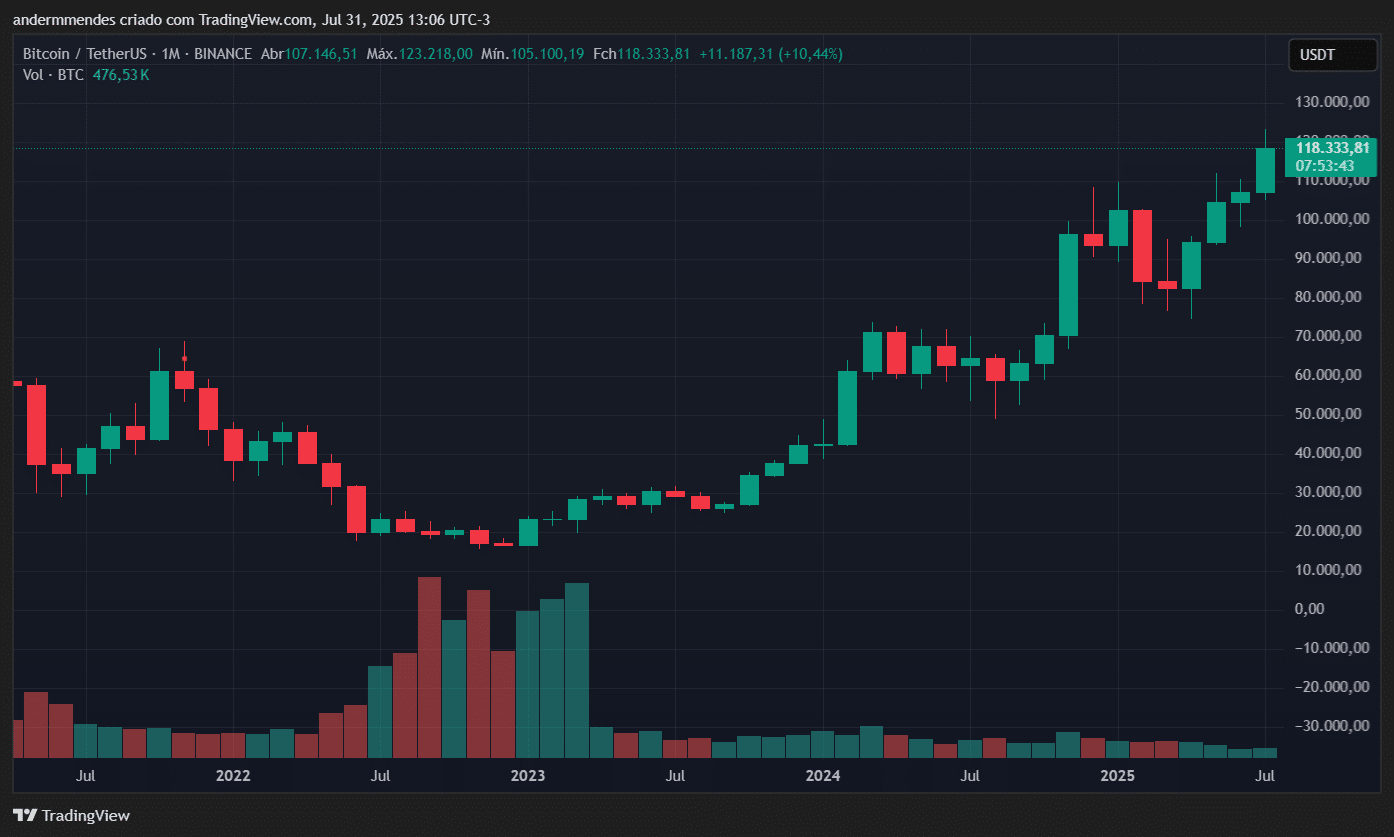This screenshot has width=1394, height=837.
Task: Click the 60.000,00 price axis label
Action: click(1330, 375)
